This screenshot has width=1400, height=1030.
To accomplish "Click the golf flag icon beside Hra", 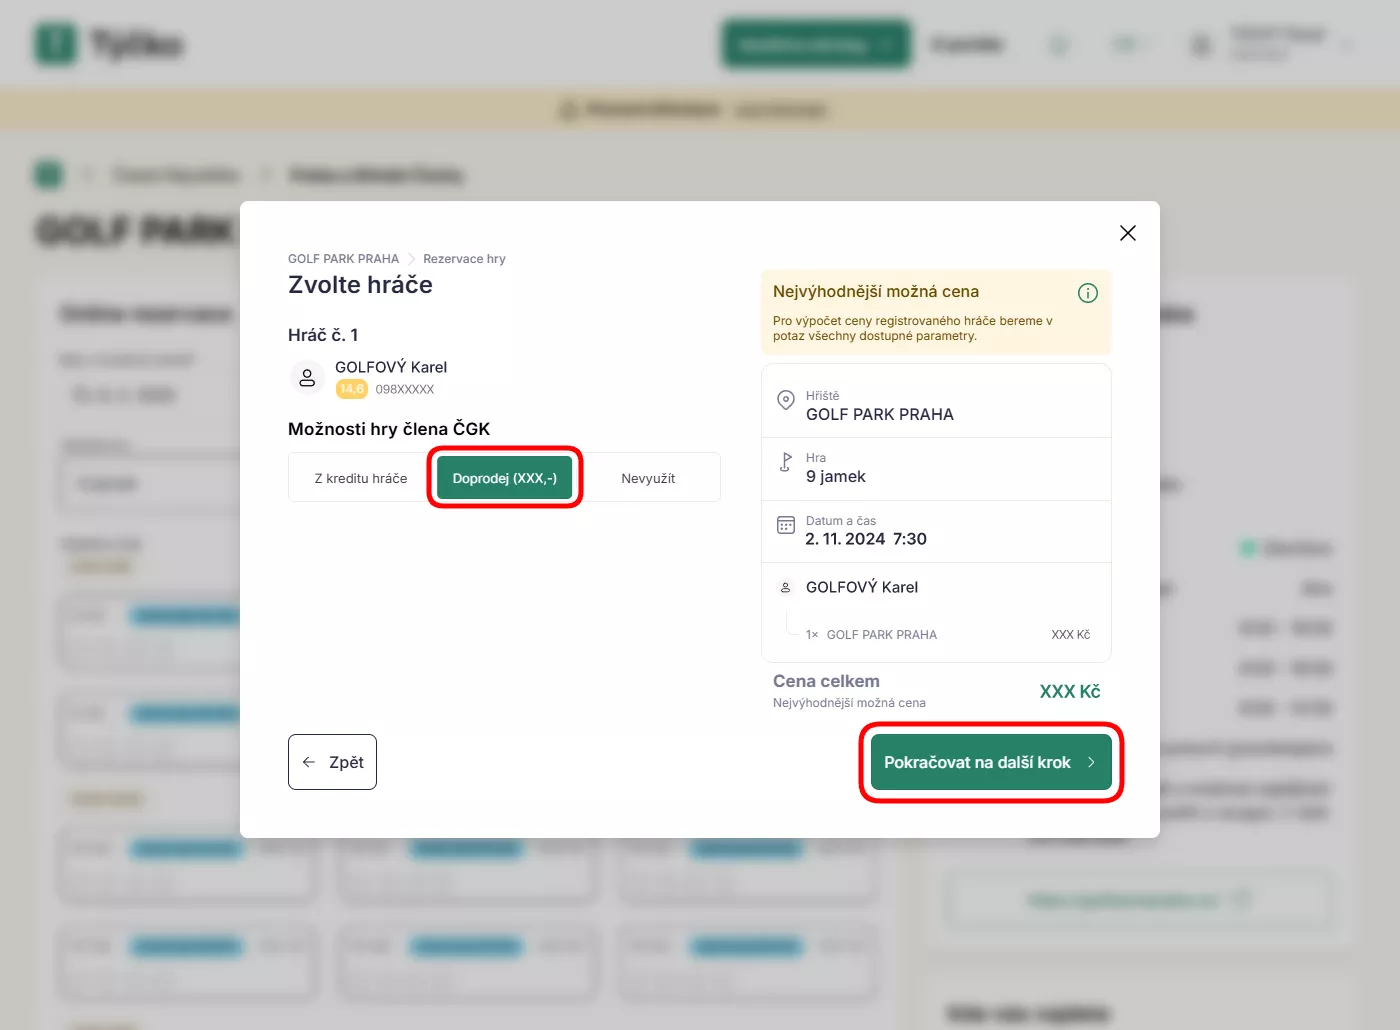I will point(786,462).
